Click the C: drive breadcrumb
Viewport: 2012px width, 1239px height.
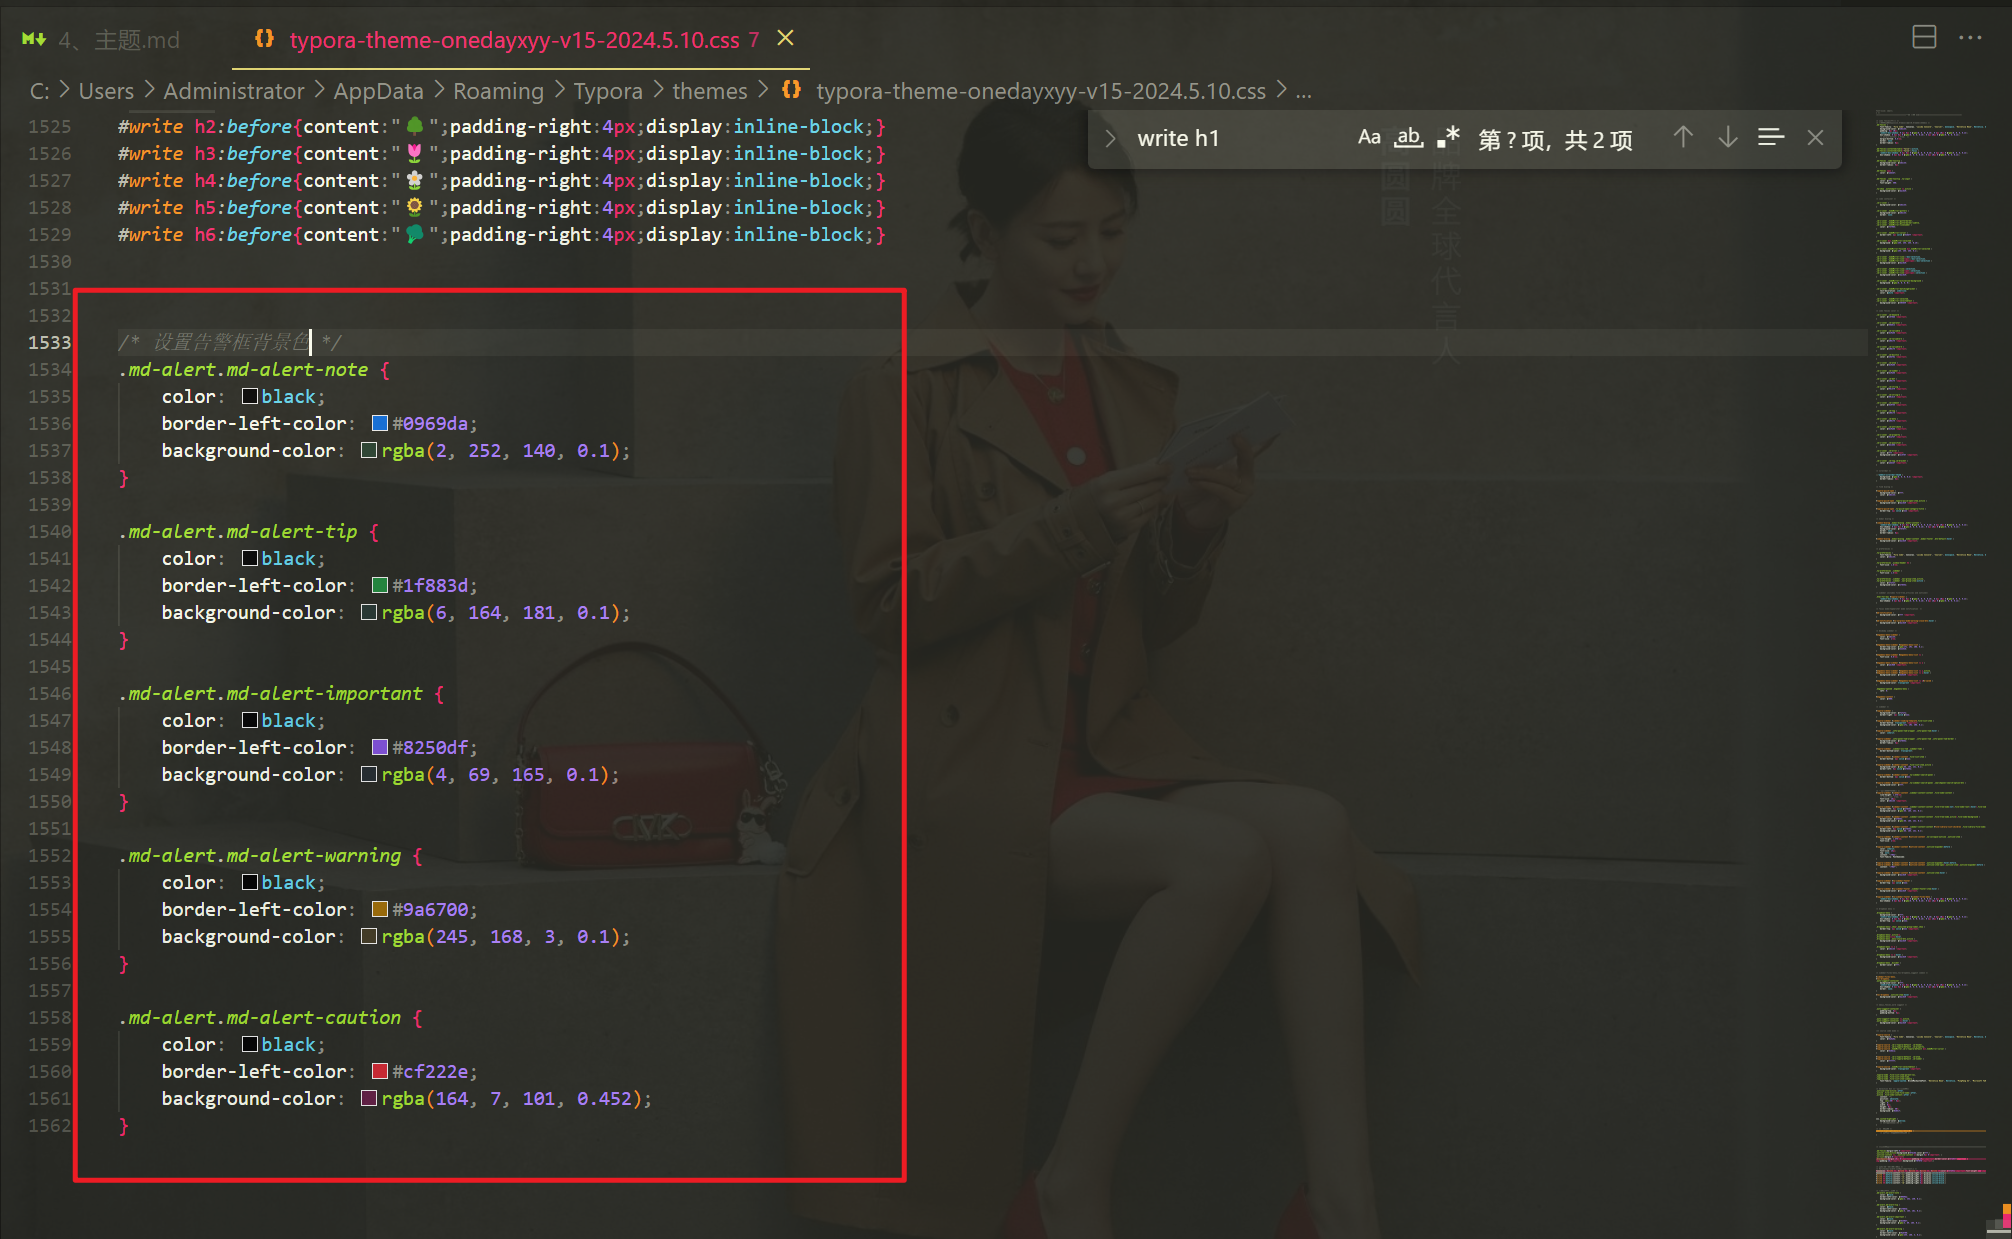tap(39, 91)
